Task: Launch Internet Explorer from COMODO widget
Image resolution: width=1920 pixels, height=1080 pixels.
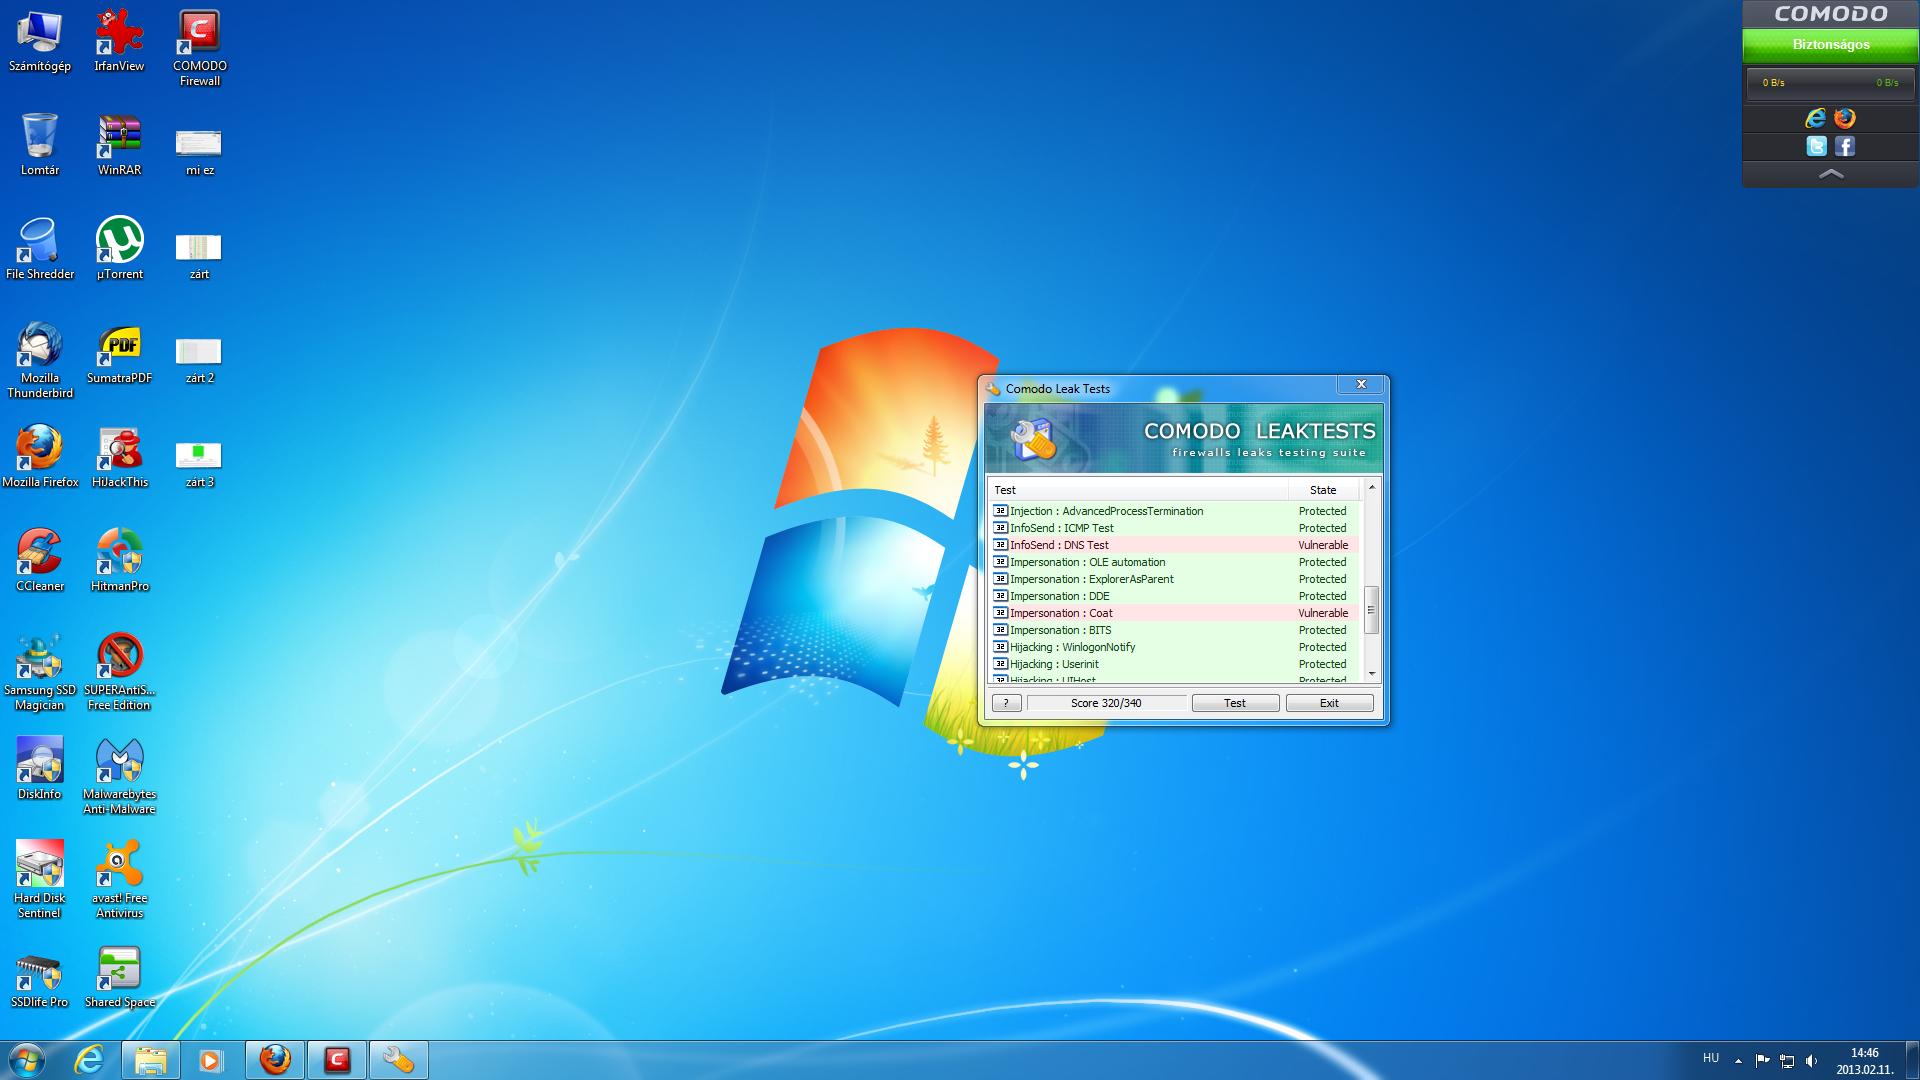Action: (x=1816, y=118)
